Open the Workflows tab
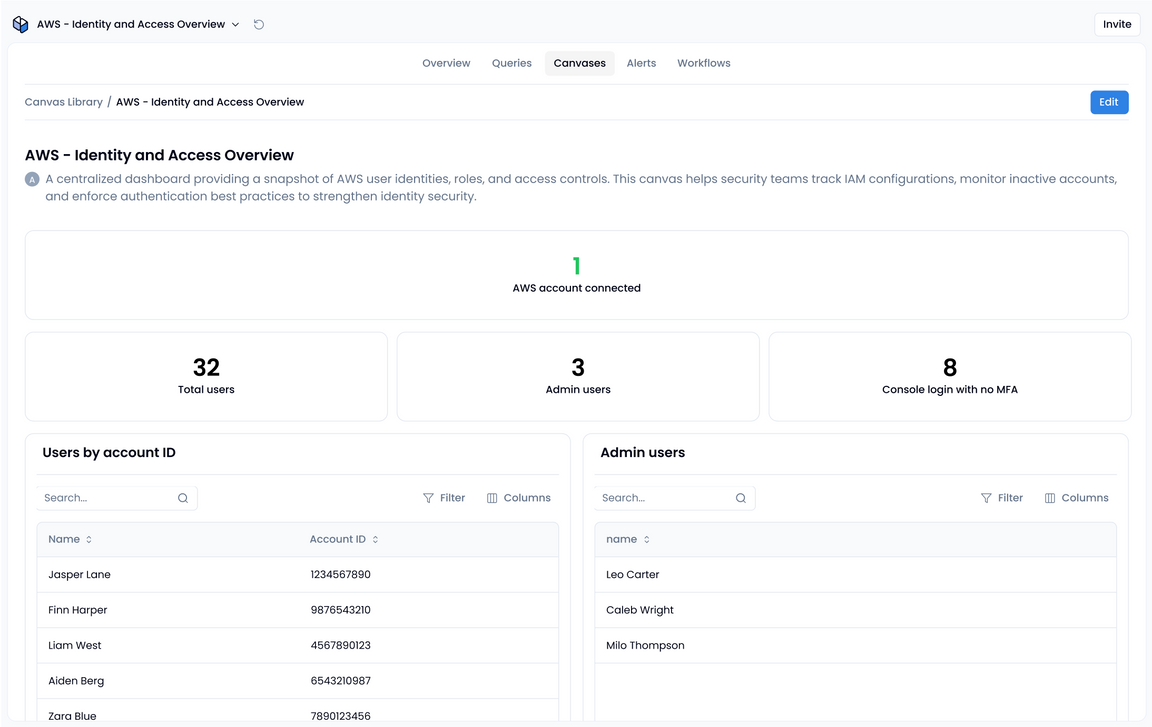Viewport: 1152px width, 727px height. point(704,63)
